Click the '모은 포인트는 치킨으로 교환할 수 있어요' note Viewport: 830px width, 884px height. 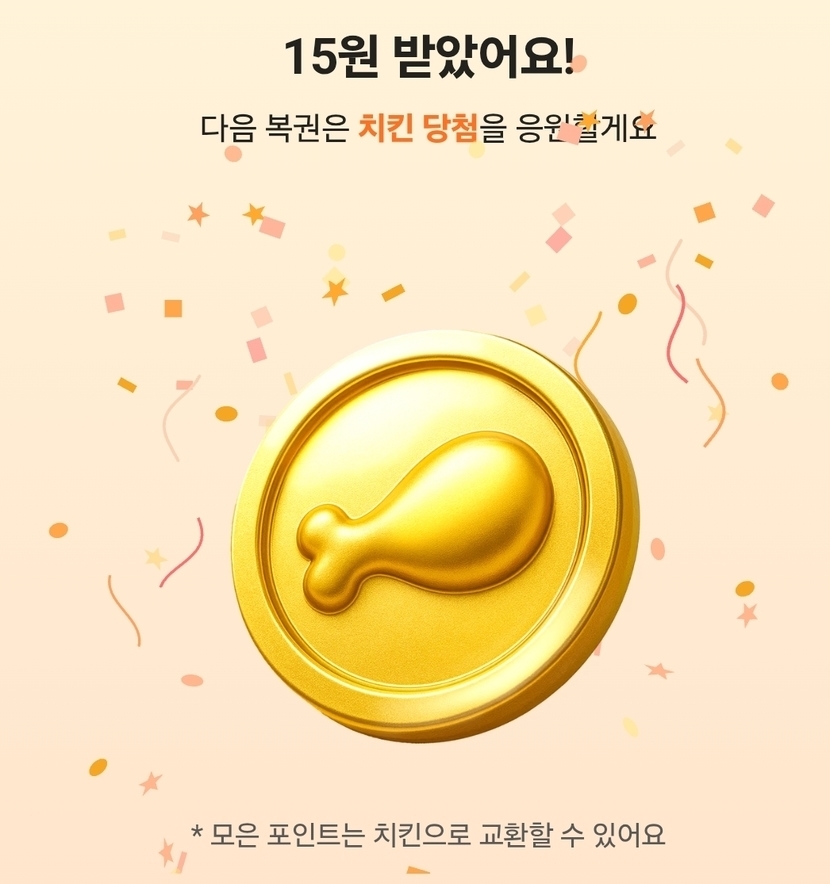click(437, 835)
